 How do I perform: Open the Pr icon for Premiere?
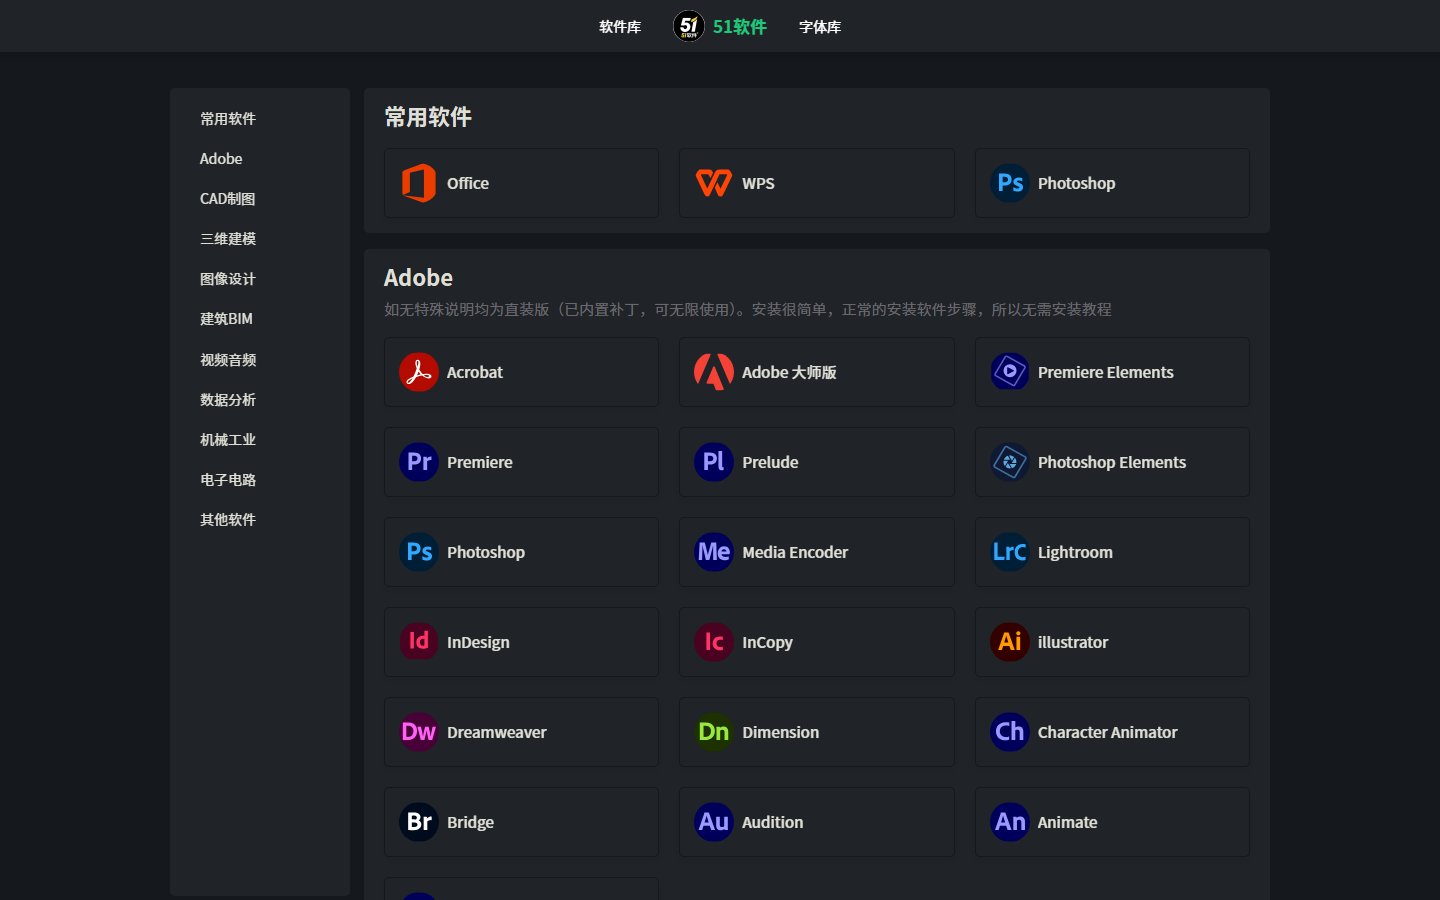[419, 462]
